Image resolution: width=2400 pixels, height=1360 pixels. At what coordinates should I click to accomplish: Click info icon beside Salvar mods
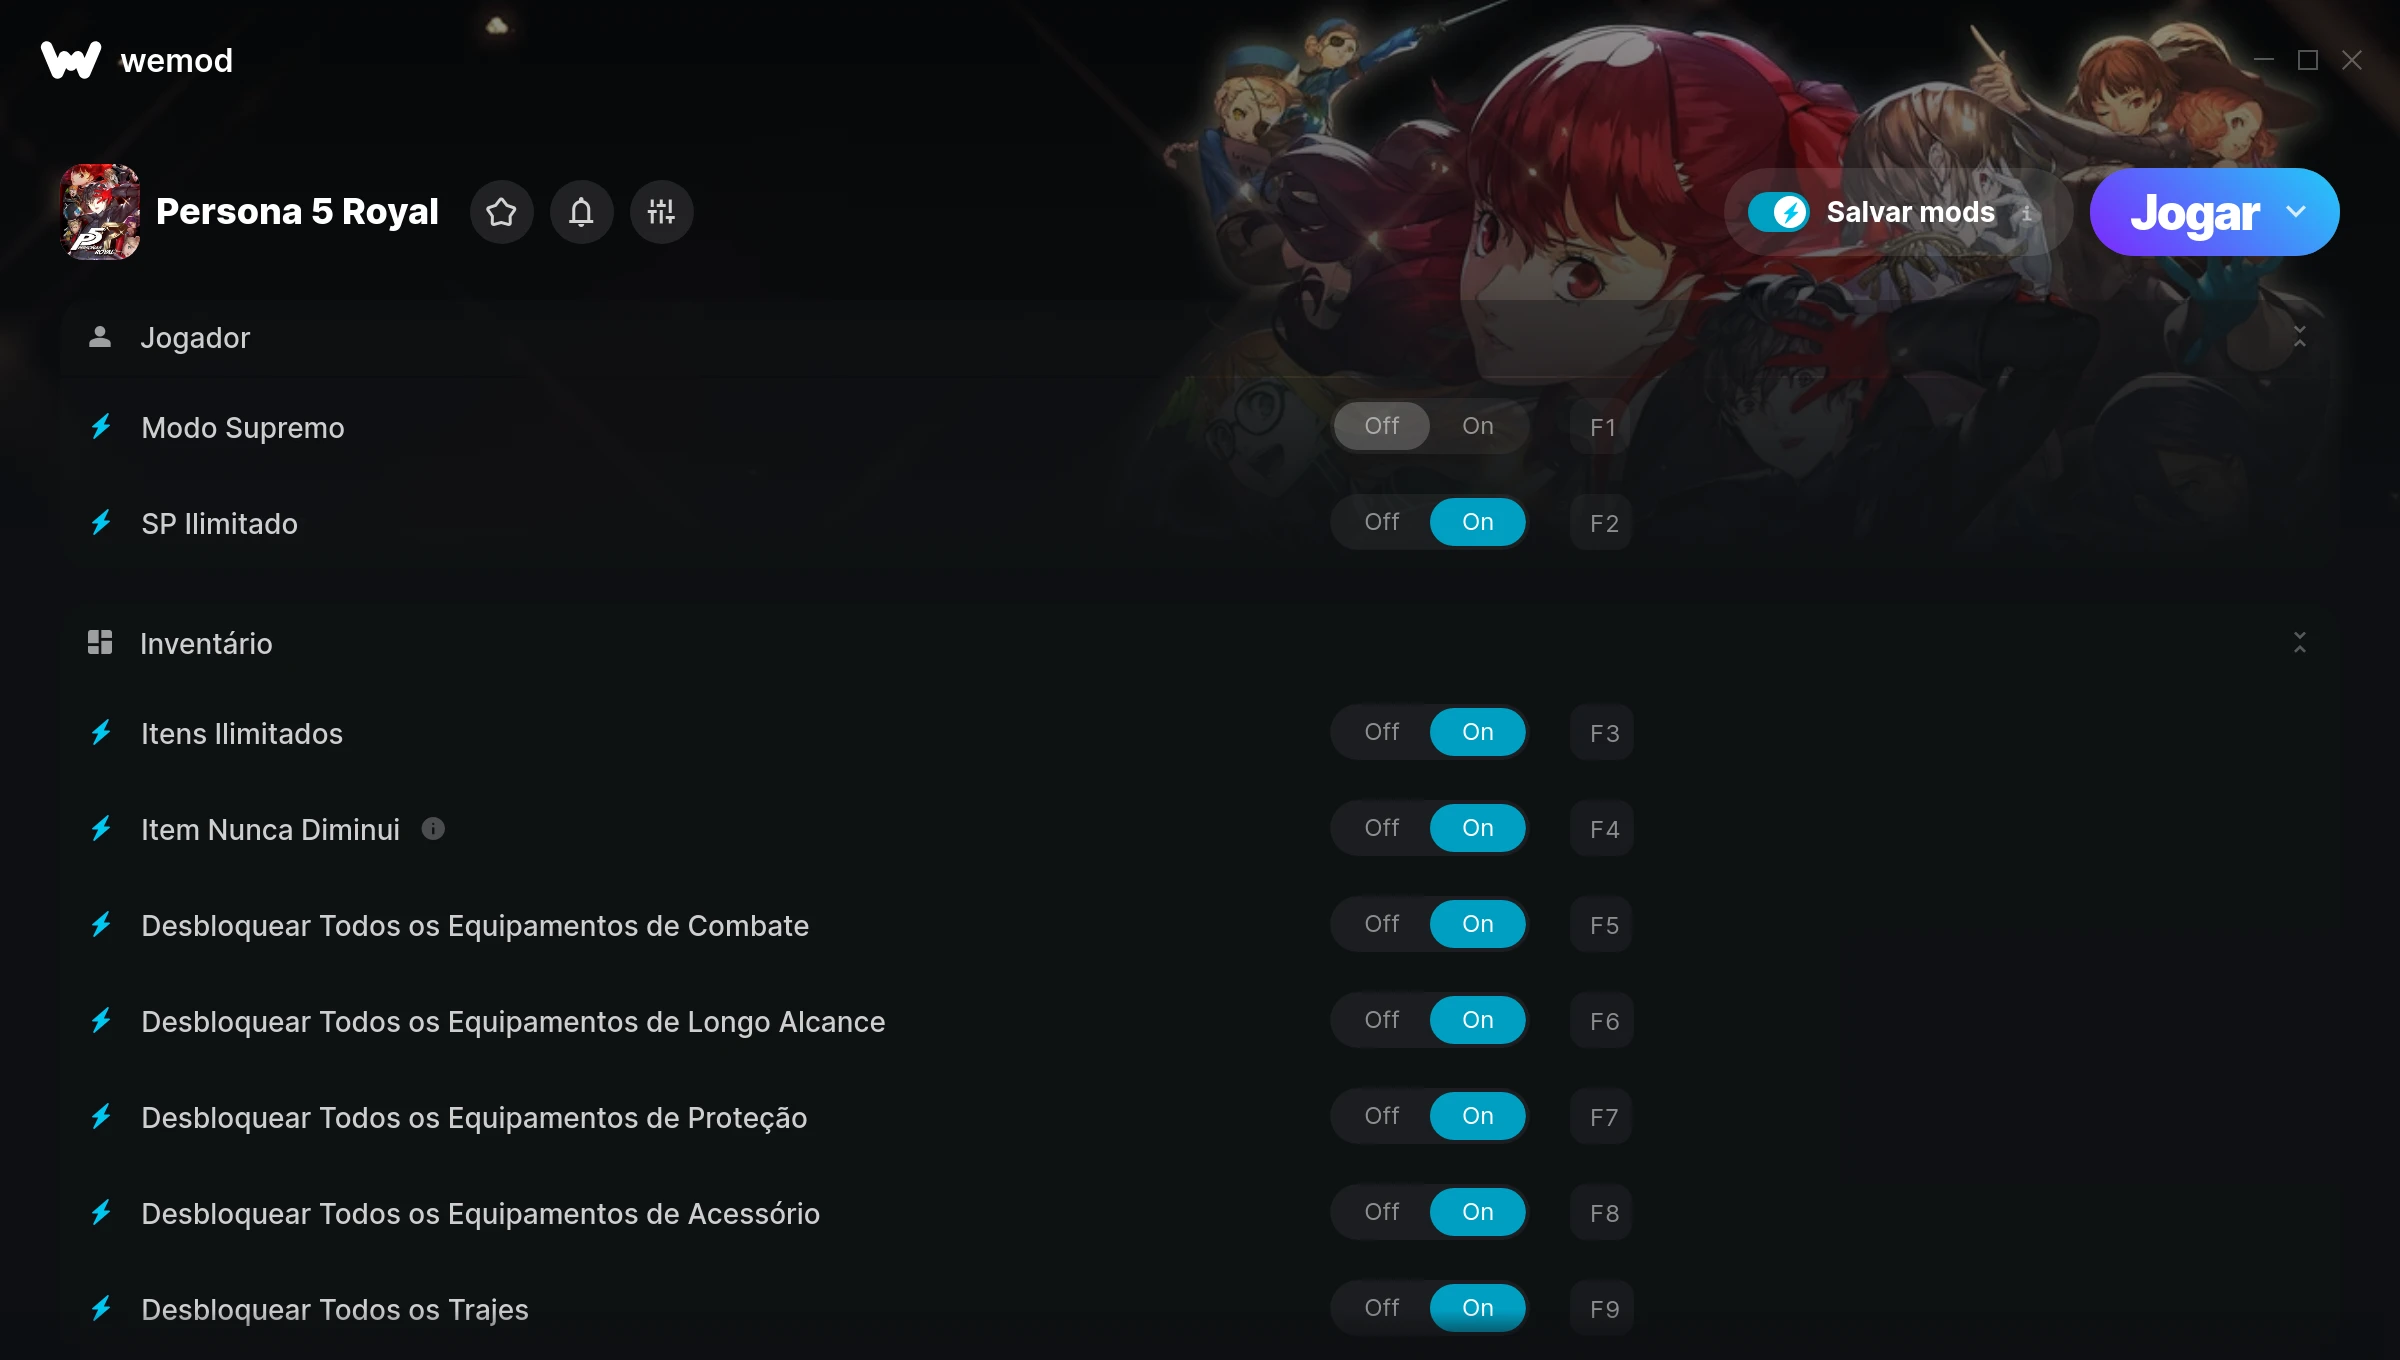click(x=2027, y=213)
